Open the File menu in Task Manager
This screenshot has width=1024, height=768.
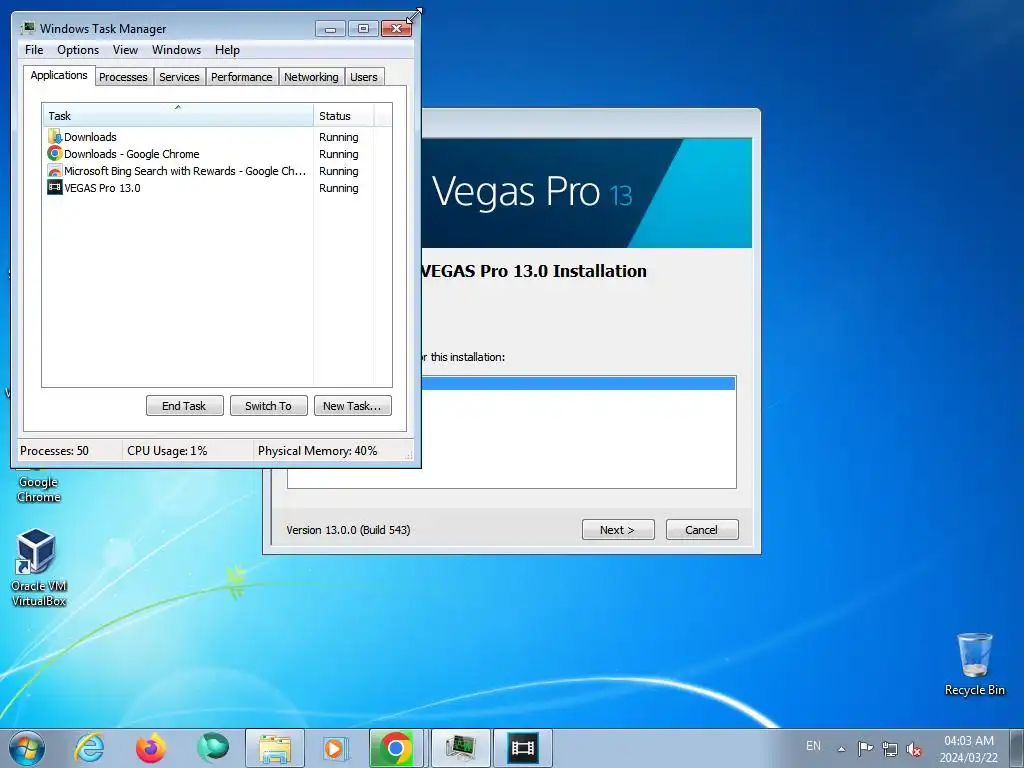34,50
